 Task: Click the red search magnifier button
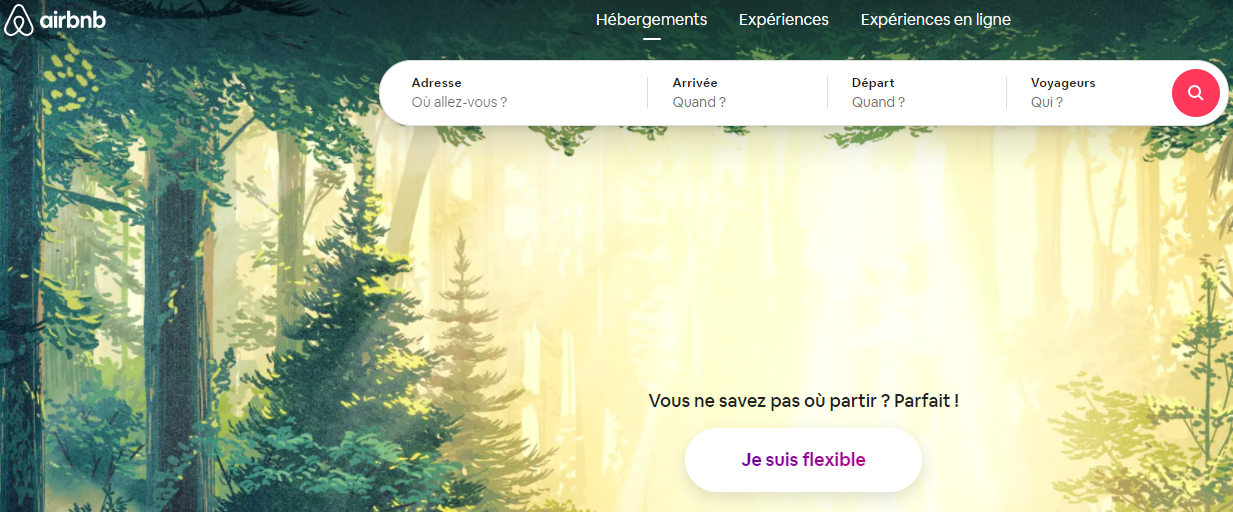[x=1195, y=93]
